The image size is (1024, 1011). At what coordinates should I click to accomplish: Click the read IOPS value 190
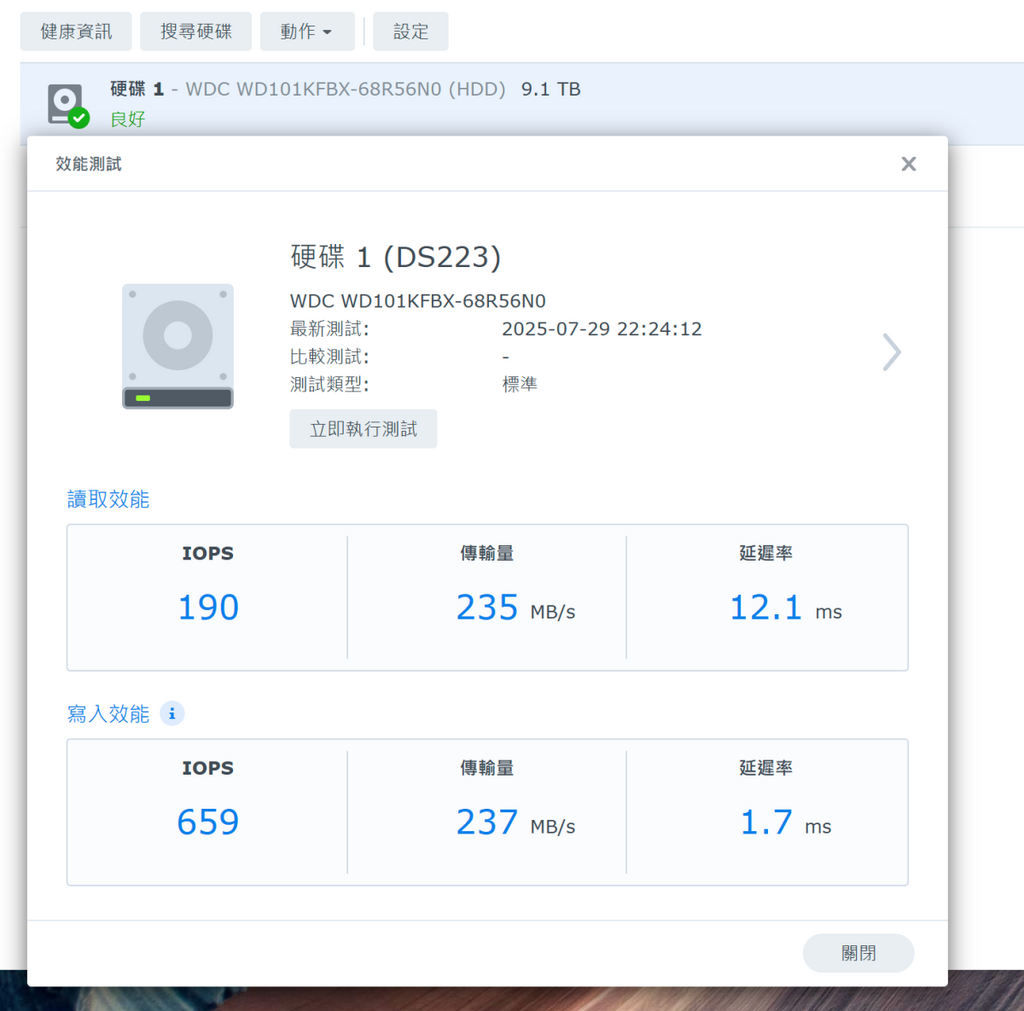[x=208, y=607]
